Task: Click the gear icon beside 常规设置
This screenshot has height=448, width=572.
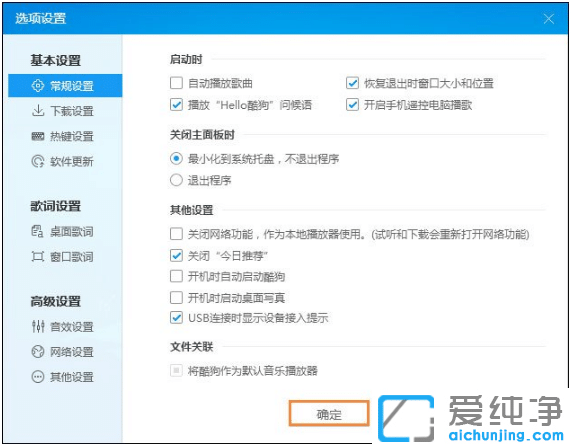Action: click(x=38, y=86)
